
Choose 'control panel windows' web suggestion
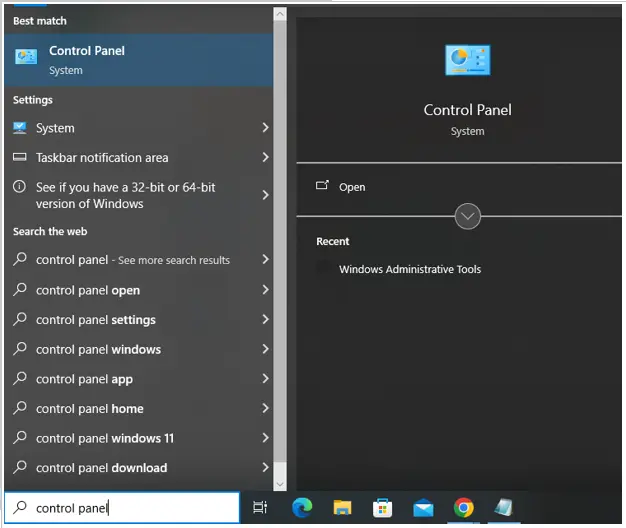(x=139, y=349)
